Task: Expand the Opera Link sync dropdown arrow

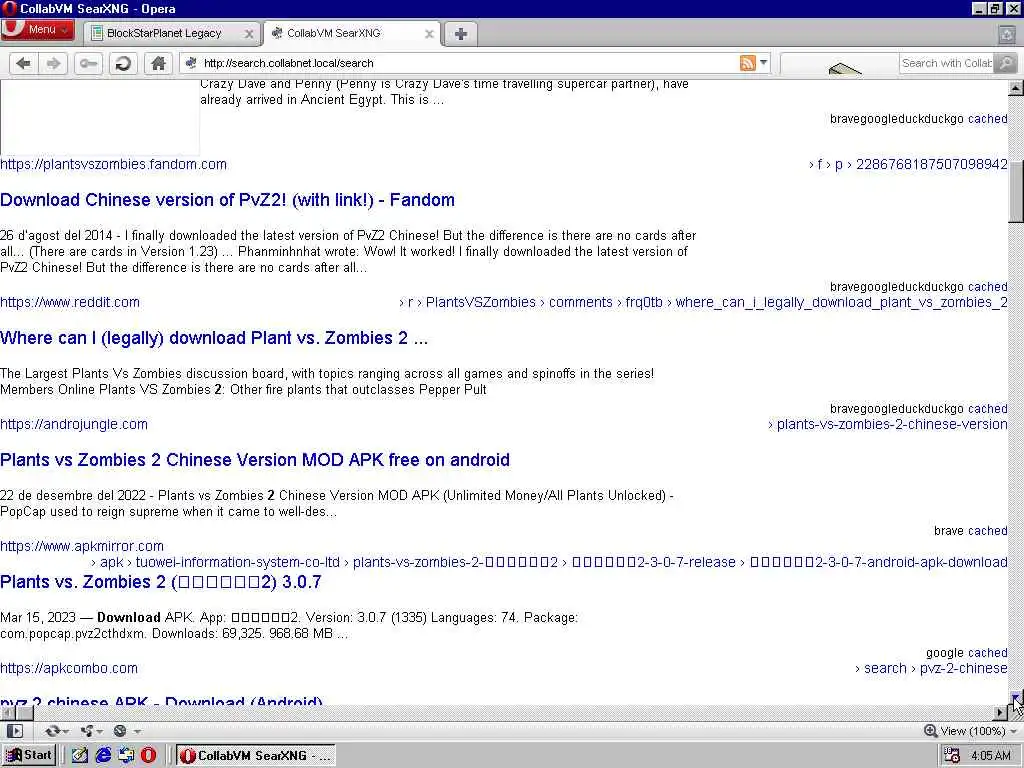Action: (65, 731)
